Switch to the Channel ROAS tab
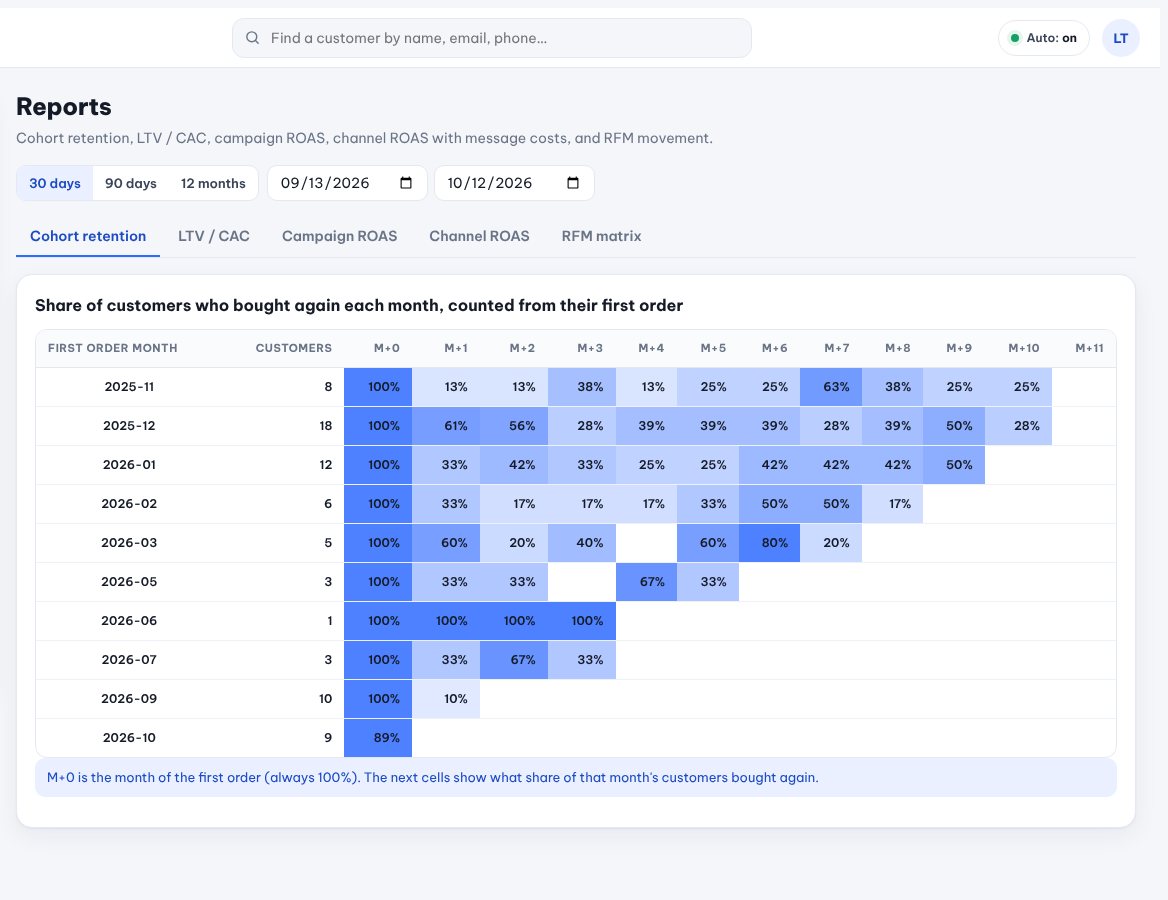The width and height of the screenshot is (1168, 900). (479, 236)
